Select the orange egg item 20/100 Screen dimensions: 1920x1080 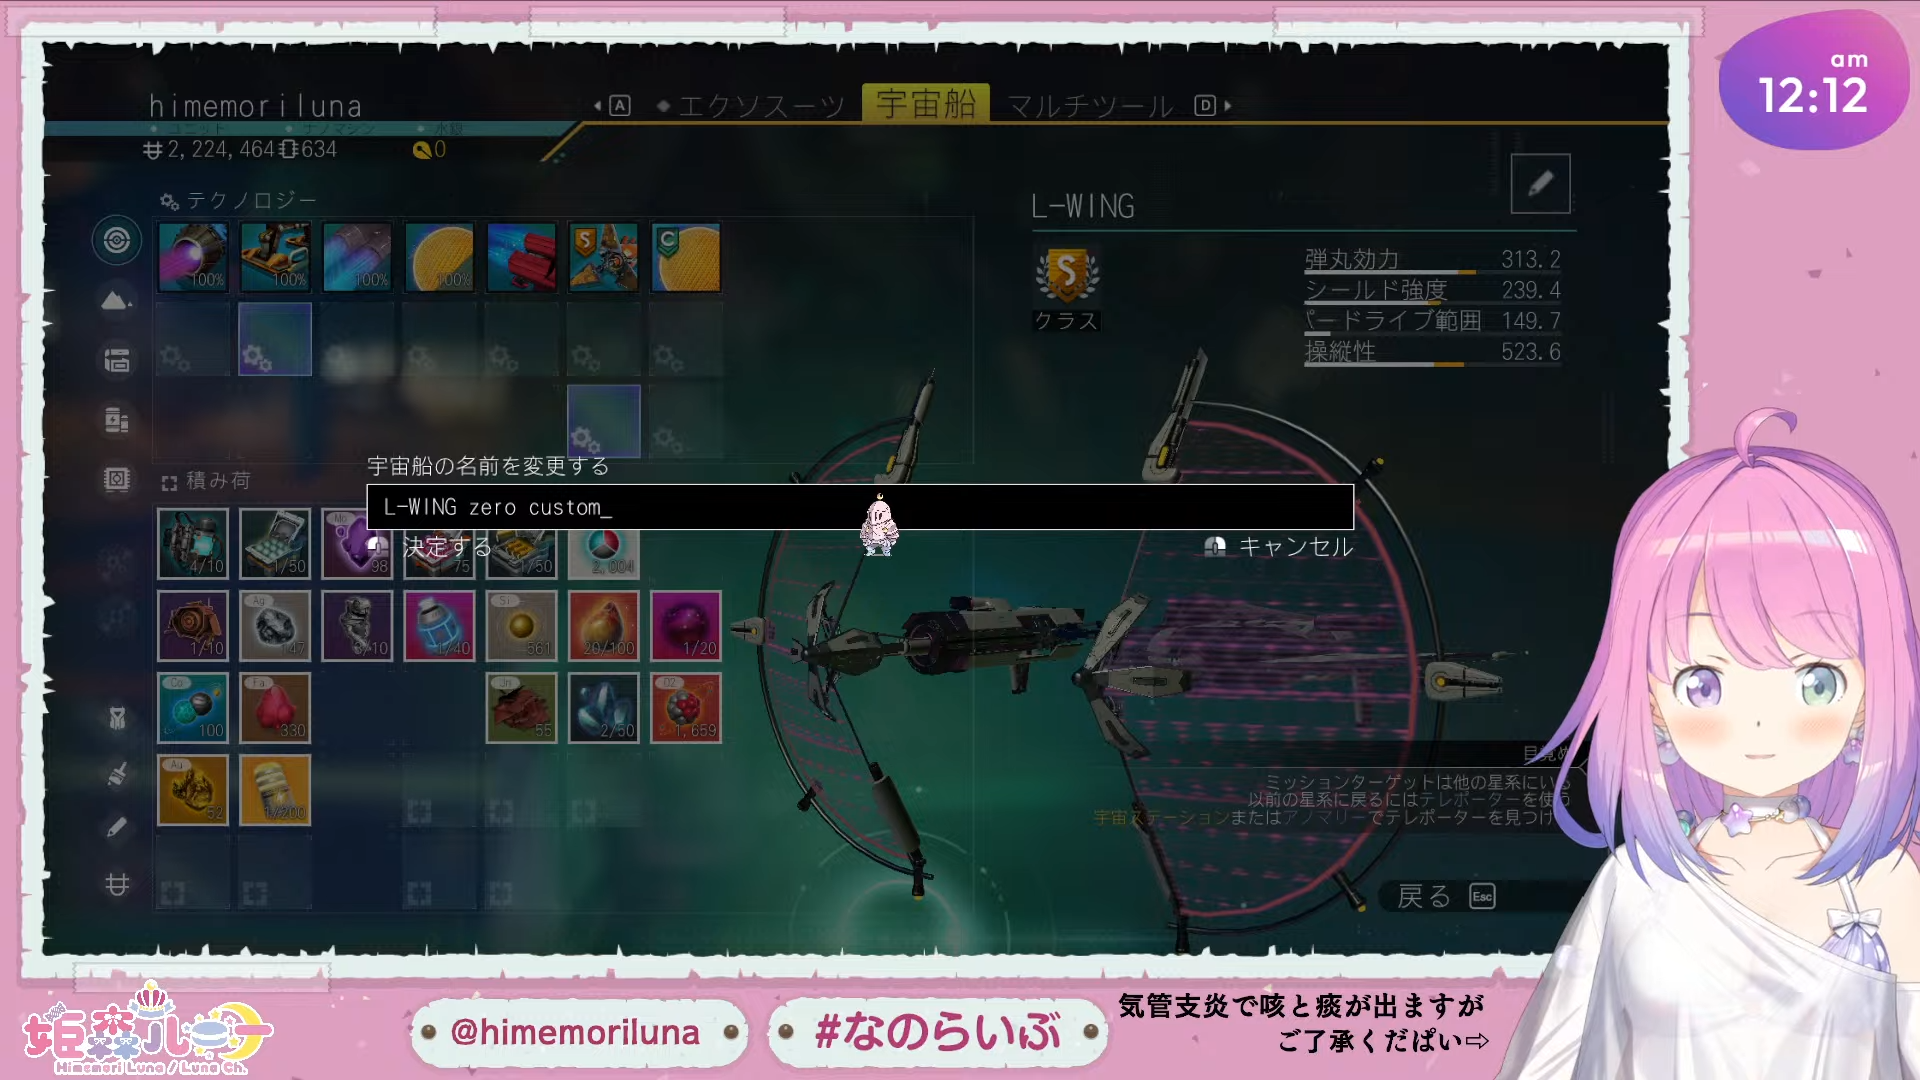click(603, 625)
